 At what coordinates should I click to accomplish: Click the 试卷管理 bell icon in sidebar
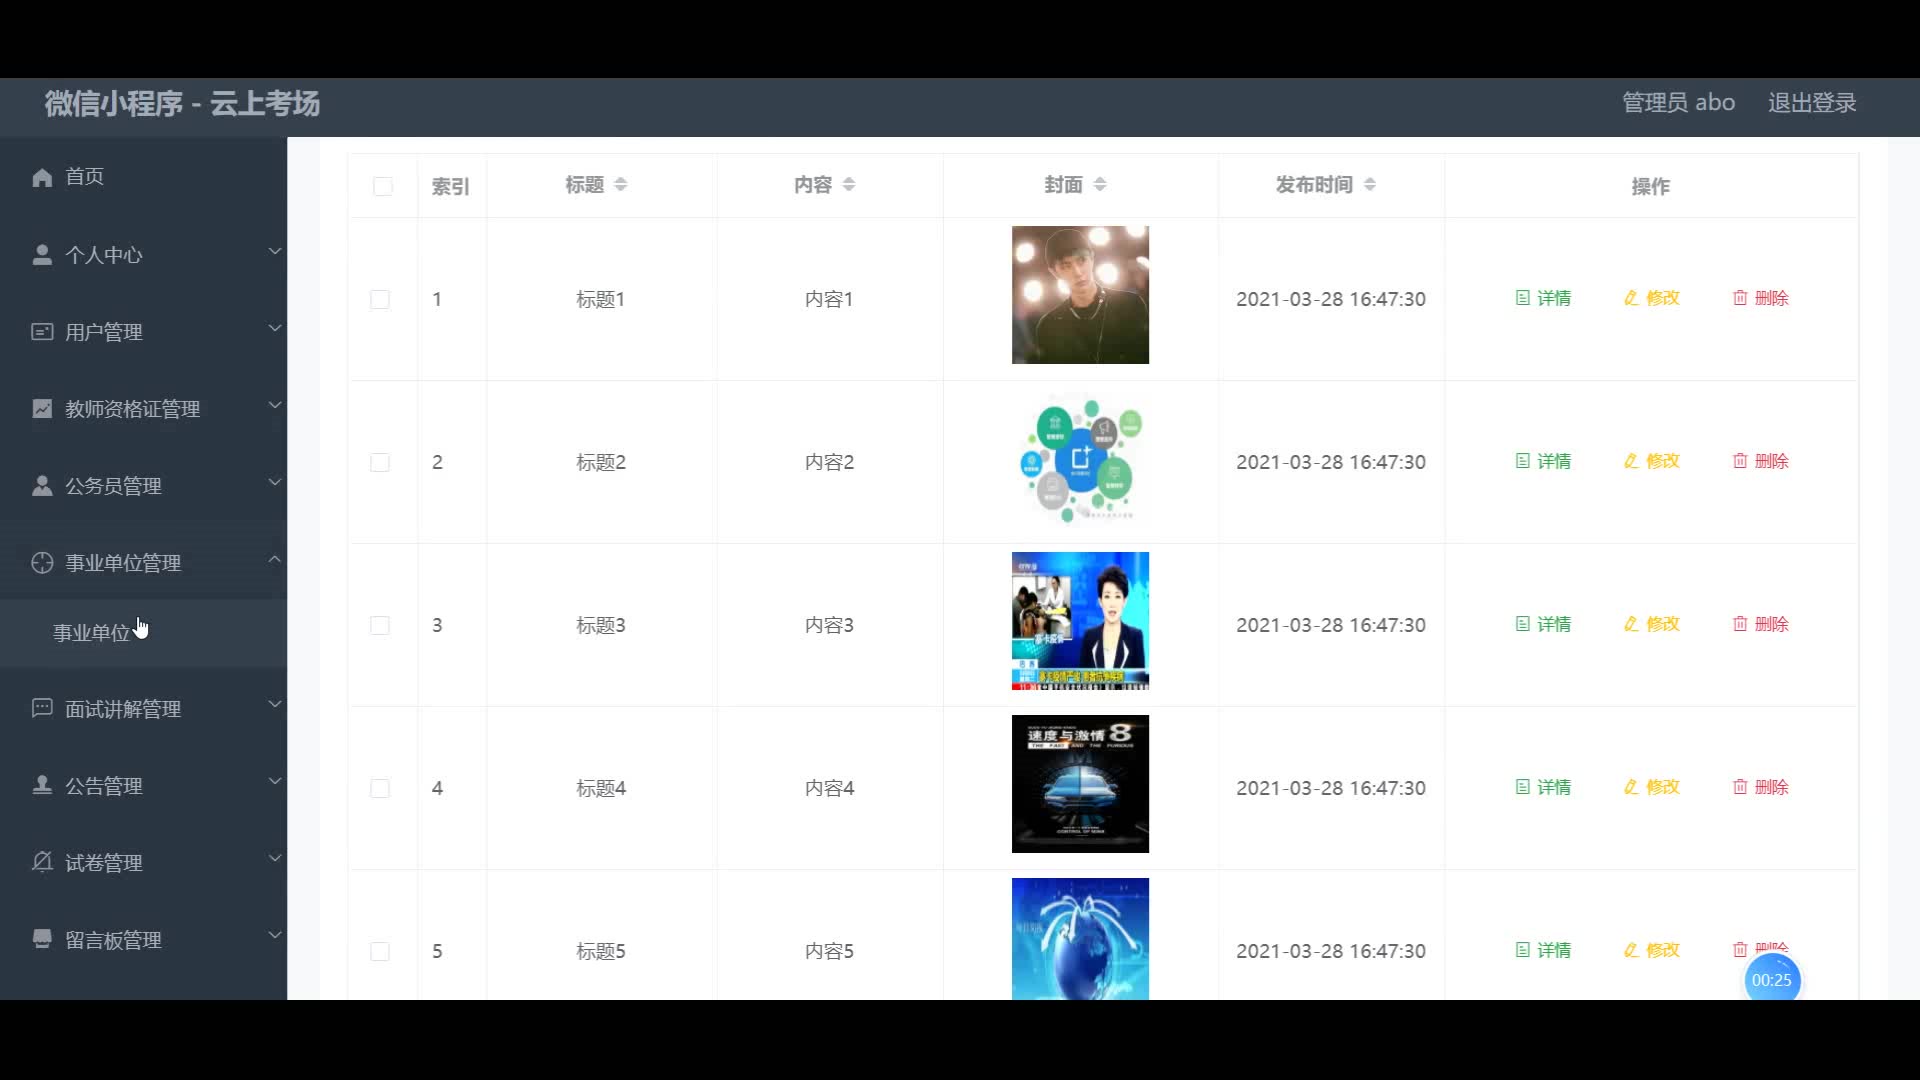point(42,862)
